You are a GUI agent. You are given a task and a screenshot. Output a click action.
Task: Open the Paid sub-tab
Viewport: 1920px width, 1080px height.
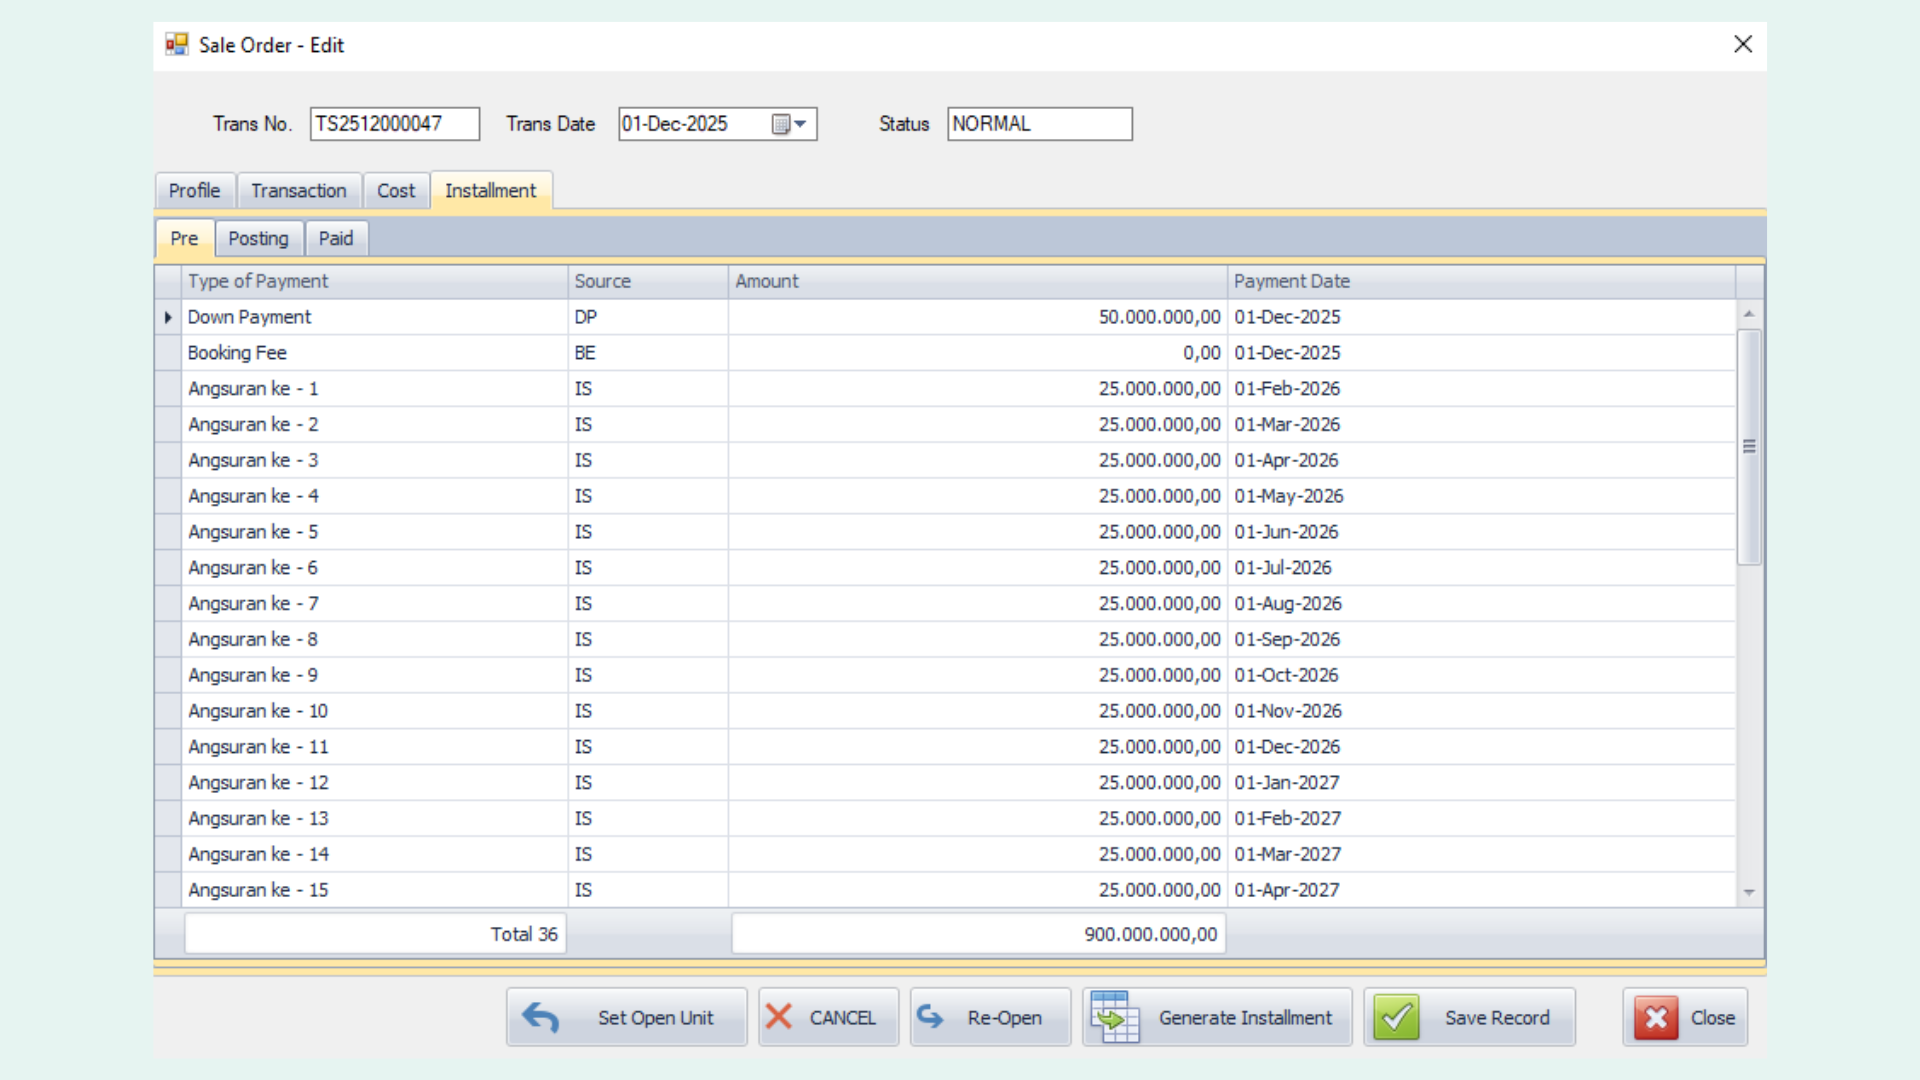click(x=336, y=239)
